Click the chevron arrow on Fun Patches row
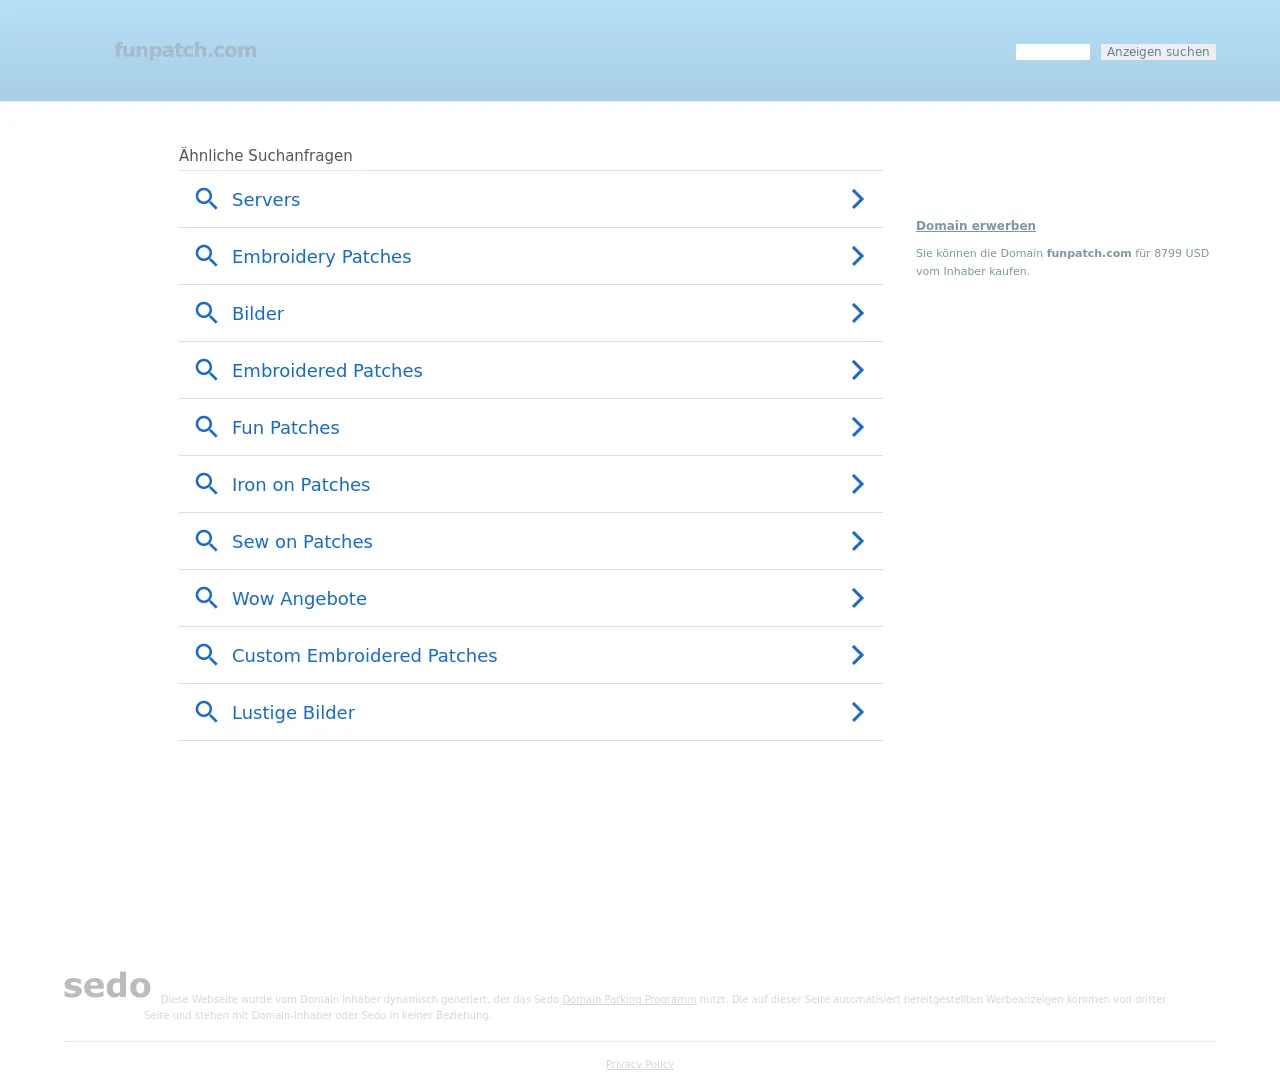The height and width of the screenshot is (1088, 1280). pyautogui.click(x=858, y=427)
